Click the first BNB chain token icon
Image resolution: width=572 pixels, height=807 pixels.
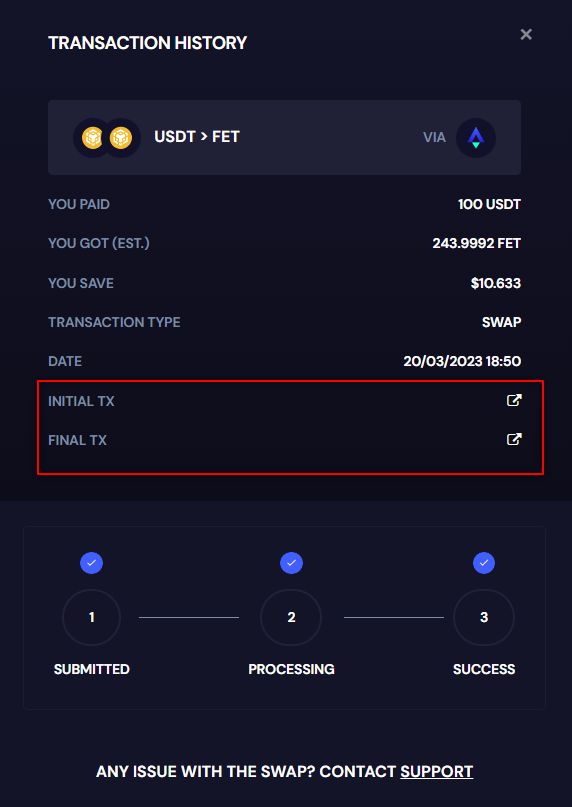click(x=93, y=138)
